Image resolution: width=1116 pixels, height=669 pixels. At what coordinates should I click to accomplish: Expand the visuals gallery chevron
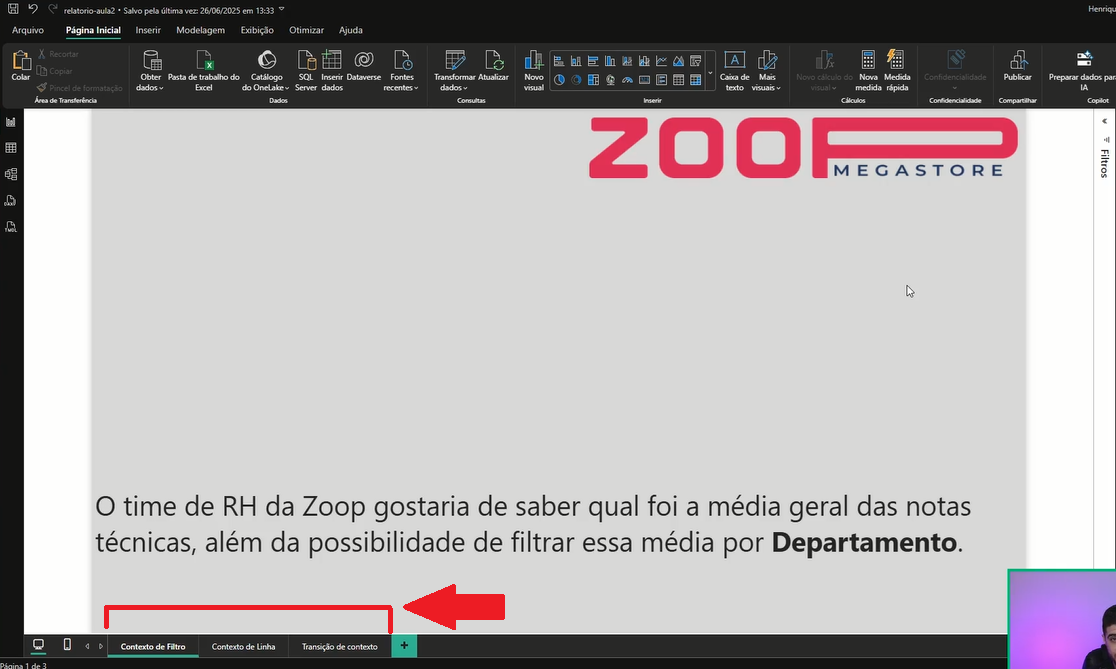click(710, 71)
